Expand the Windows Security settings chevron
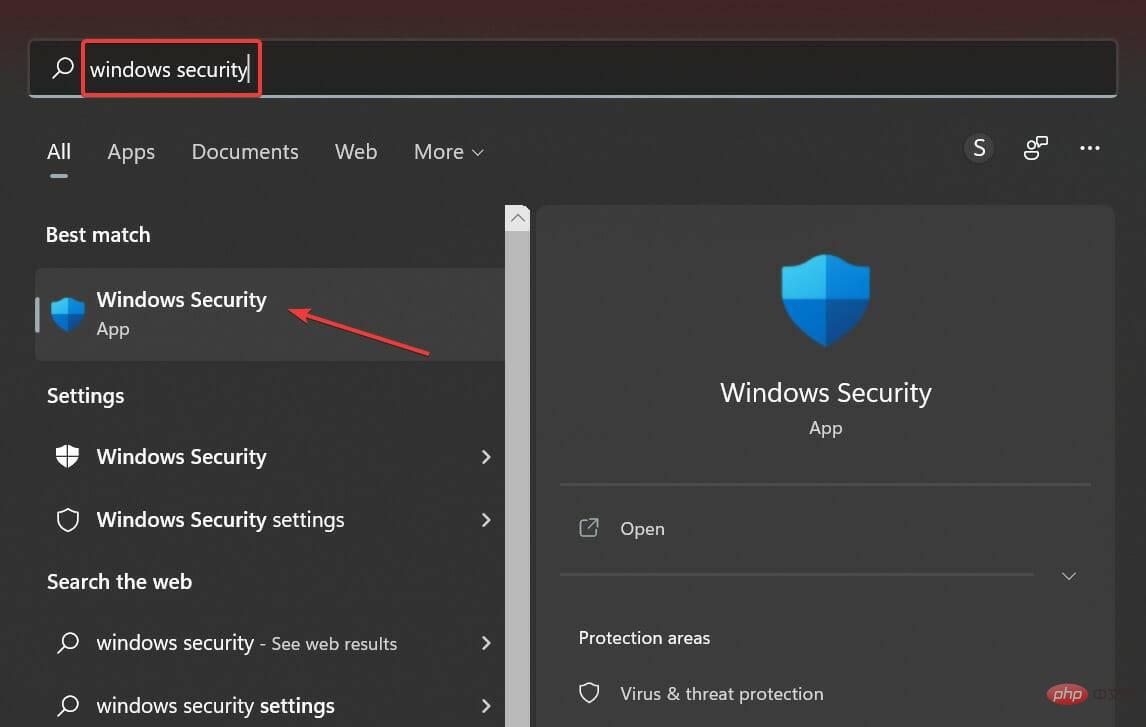The image size is (1146, 727). [x=486, y=520]
